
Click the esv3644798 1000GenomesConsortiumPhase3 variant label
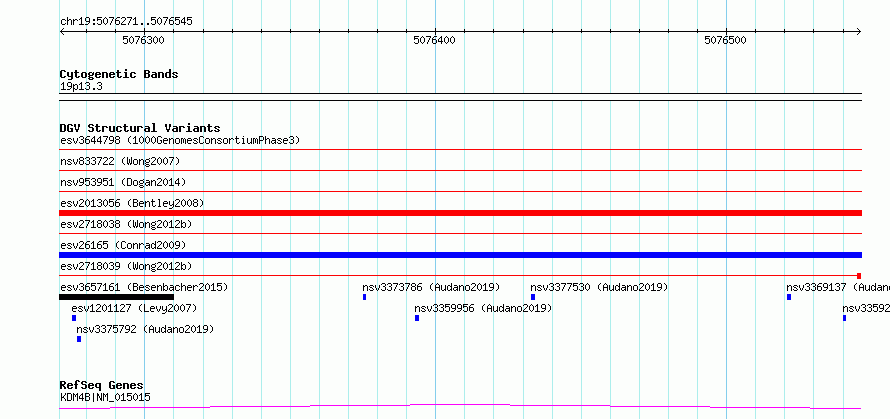click(180, 140)
